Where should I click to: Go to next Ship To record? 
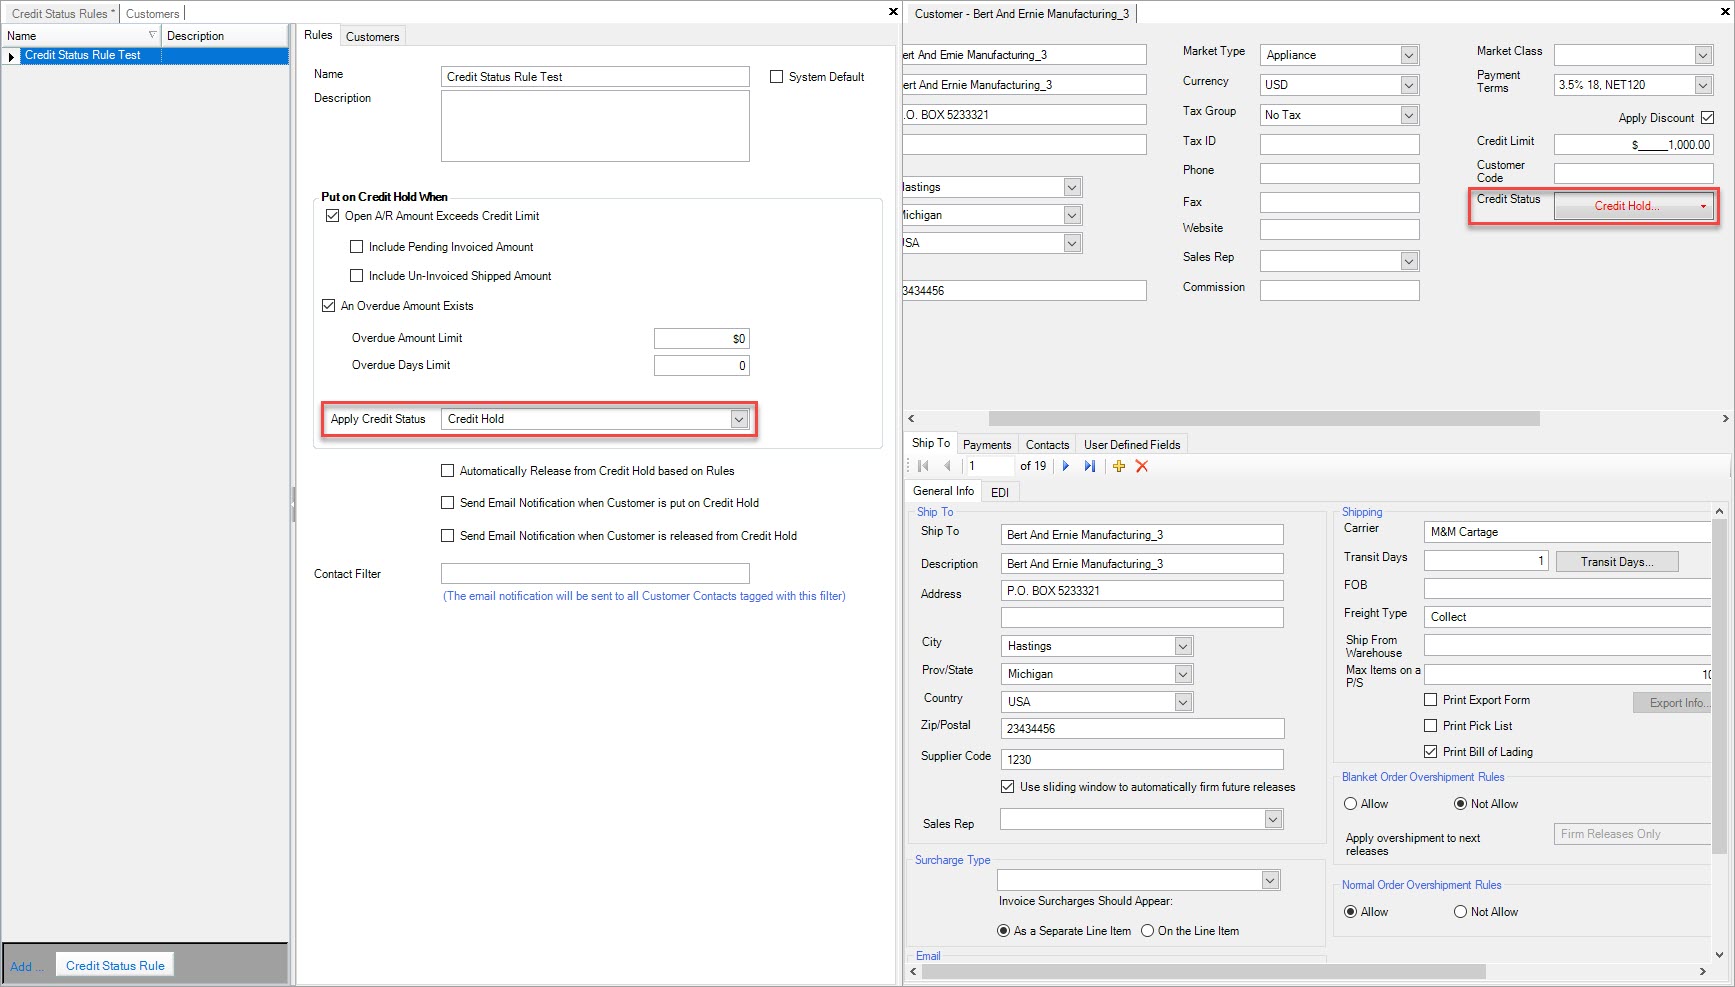click(1066, 466)
